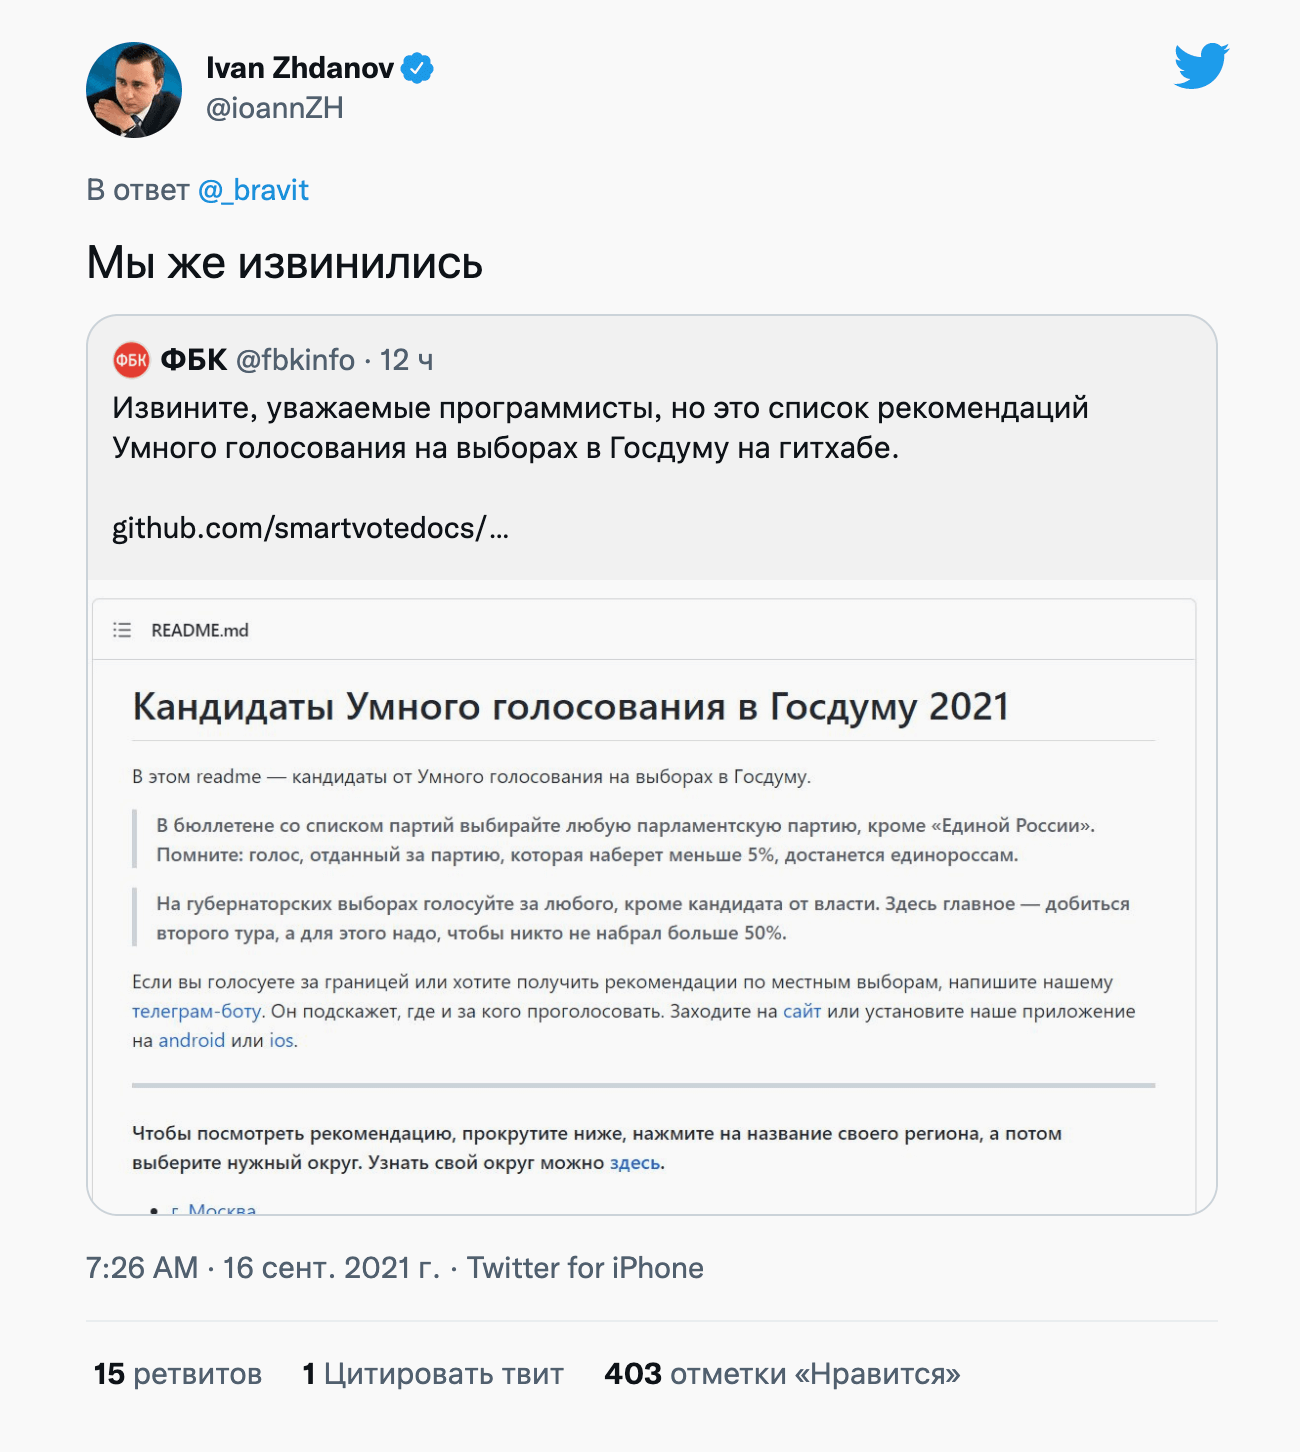
Task: Open the android app link
Action: click(191, 1040)
